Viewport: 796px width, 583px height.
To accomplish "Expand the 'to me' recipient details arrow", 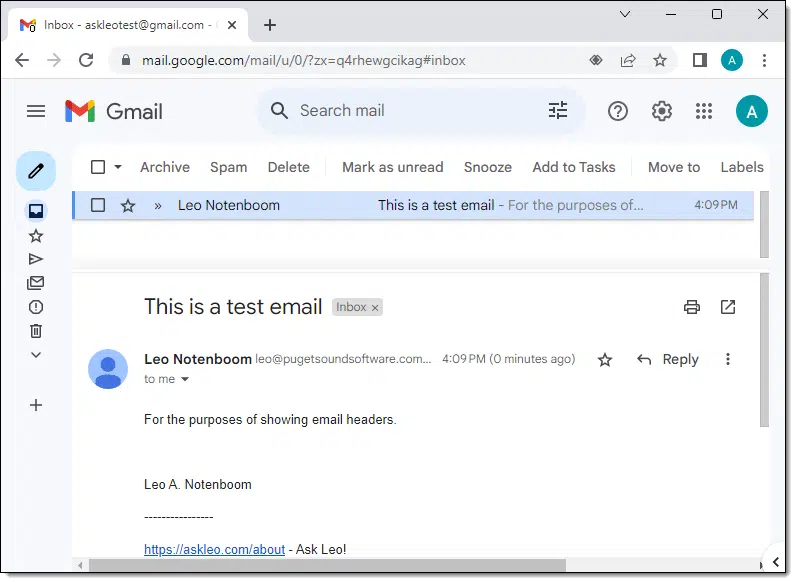I will coord(185,381).
